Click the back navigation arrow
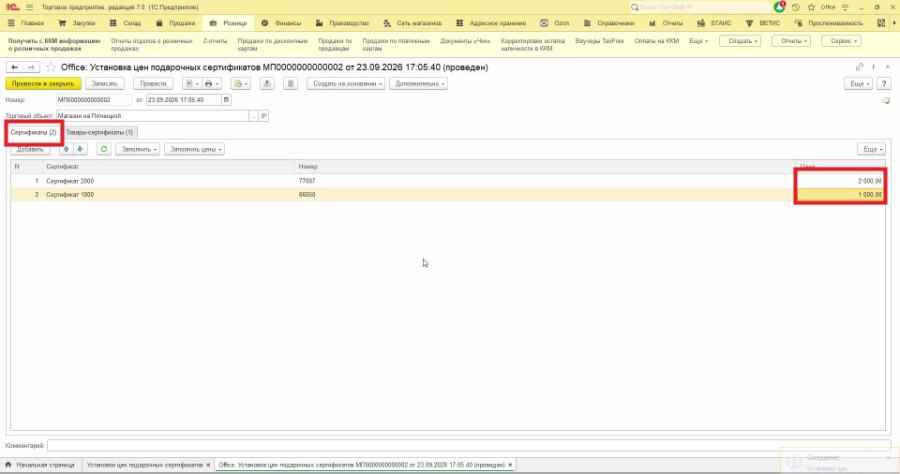The width and height of the screenshot is (900, 474). pyautogui.click(x=14, y=67)
